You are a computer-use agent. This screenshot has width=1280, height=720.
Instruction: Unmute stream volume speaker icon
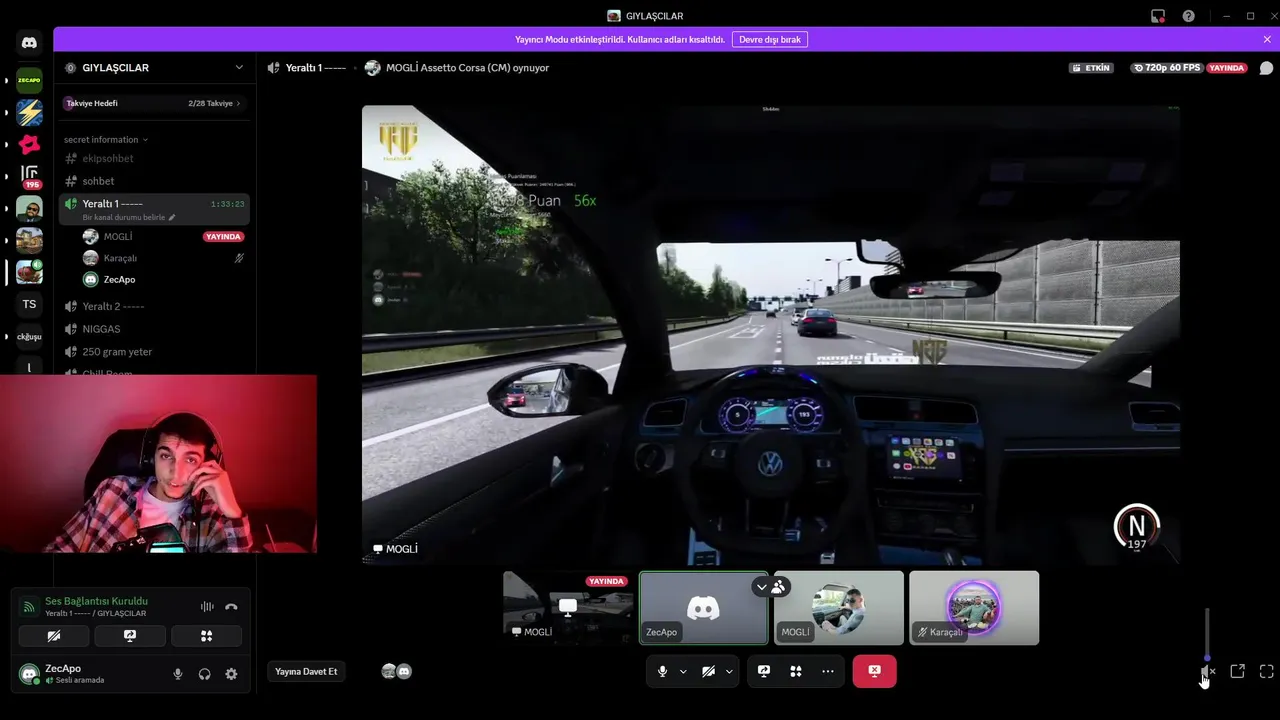tap(1207, 672)
